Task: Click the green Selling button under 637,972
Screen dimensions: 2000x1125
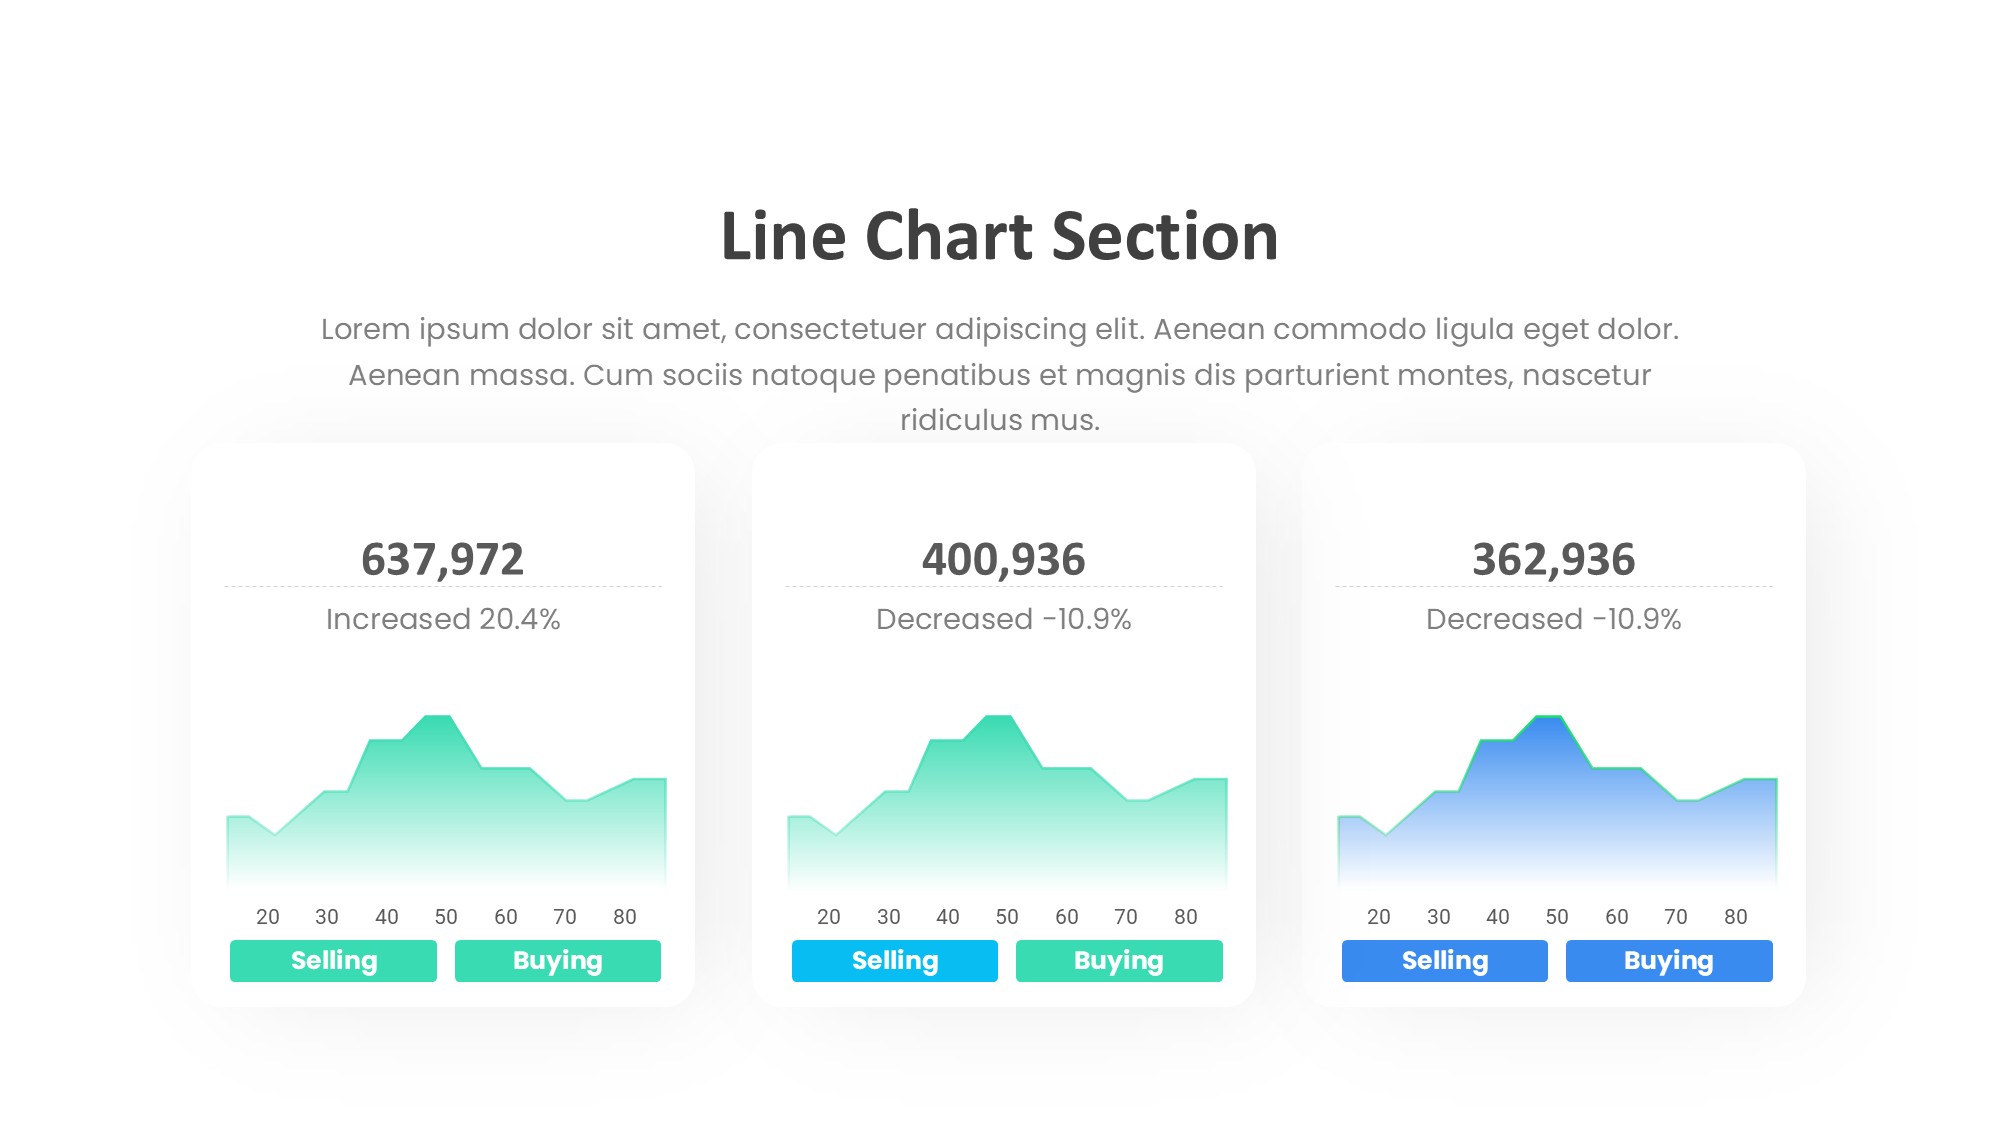Action: tap(333, 961)
